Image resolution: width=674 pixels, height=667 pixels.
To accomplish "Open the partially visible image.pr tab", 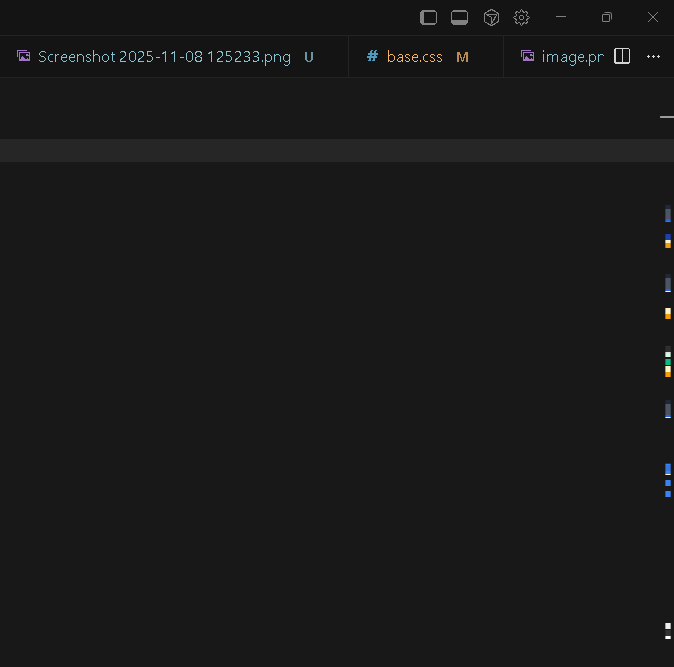I will coord(572,57).
